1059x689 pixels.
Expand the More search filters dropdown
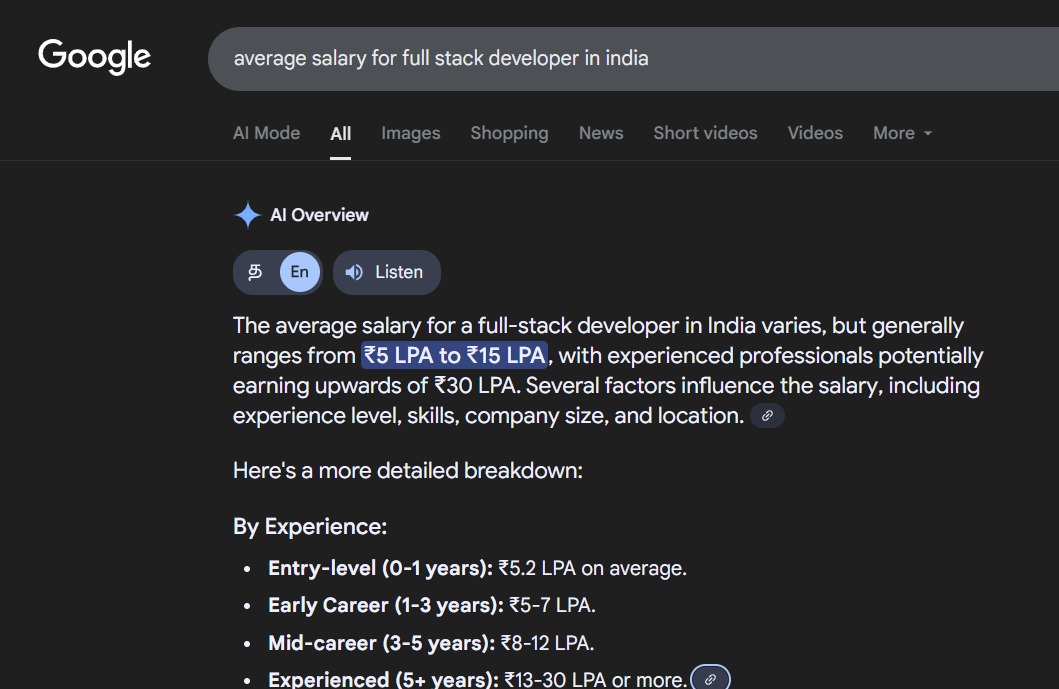902,133
